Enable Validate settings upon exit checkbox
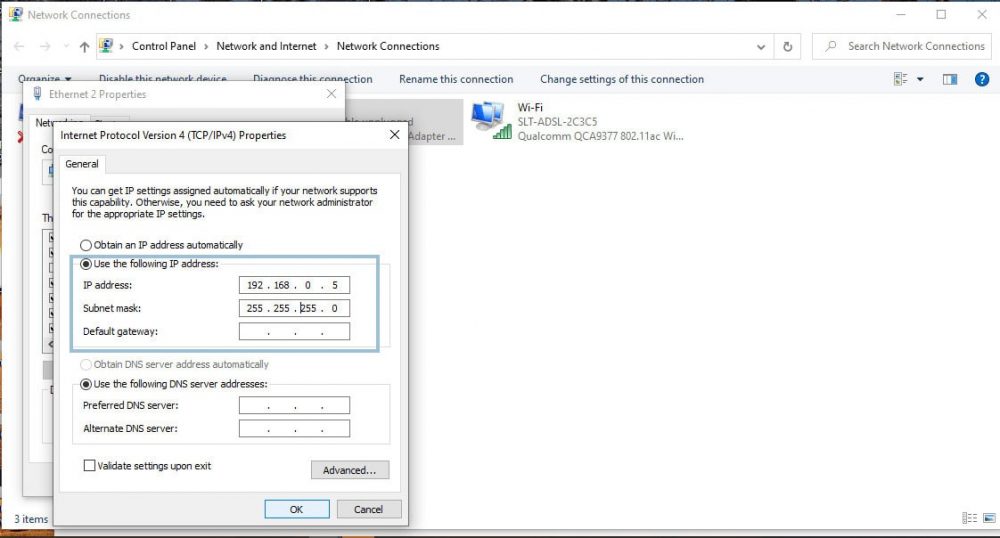The image size is (1000, 538). click(x=90, y=466)
